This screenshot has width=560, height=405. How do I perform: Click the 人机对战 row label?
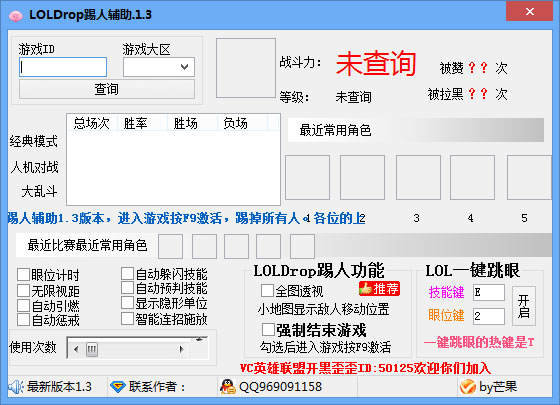pyautogui.click(x=34, y=167)
